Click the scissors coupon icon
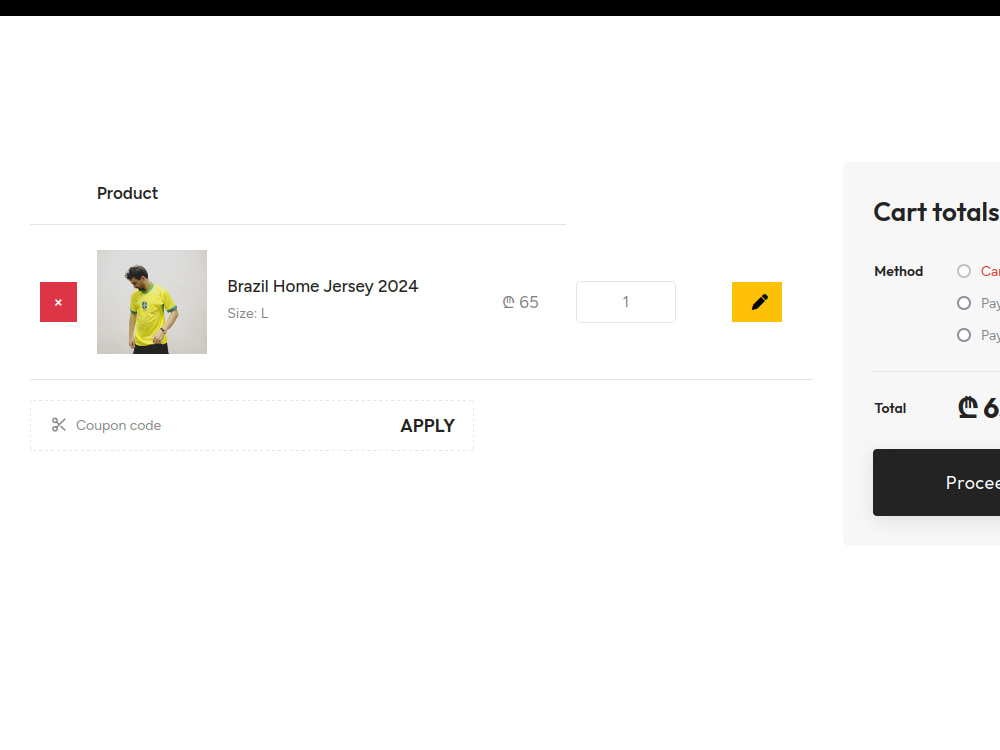1000x750 pixels. 59,425
